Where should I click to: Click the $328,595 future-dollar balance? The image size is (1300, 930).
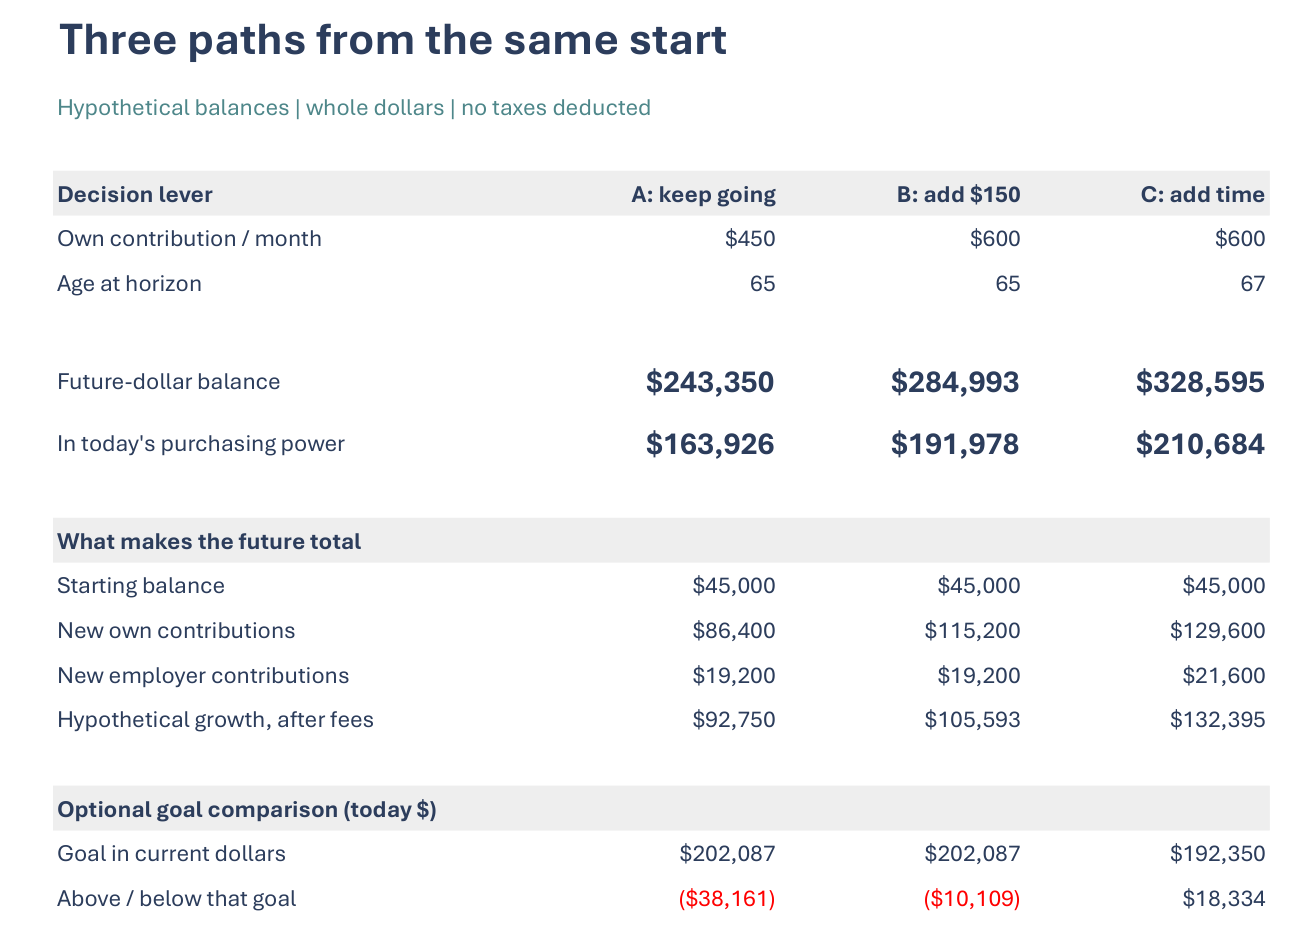(x=1200, y=382)
